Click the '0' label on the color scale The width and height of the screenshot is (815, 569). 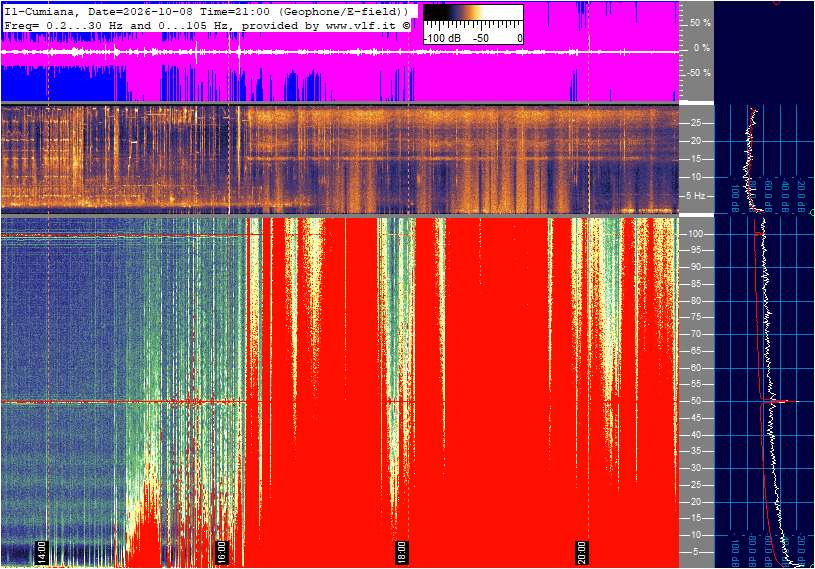[519, 38]
